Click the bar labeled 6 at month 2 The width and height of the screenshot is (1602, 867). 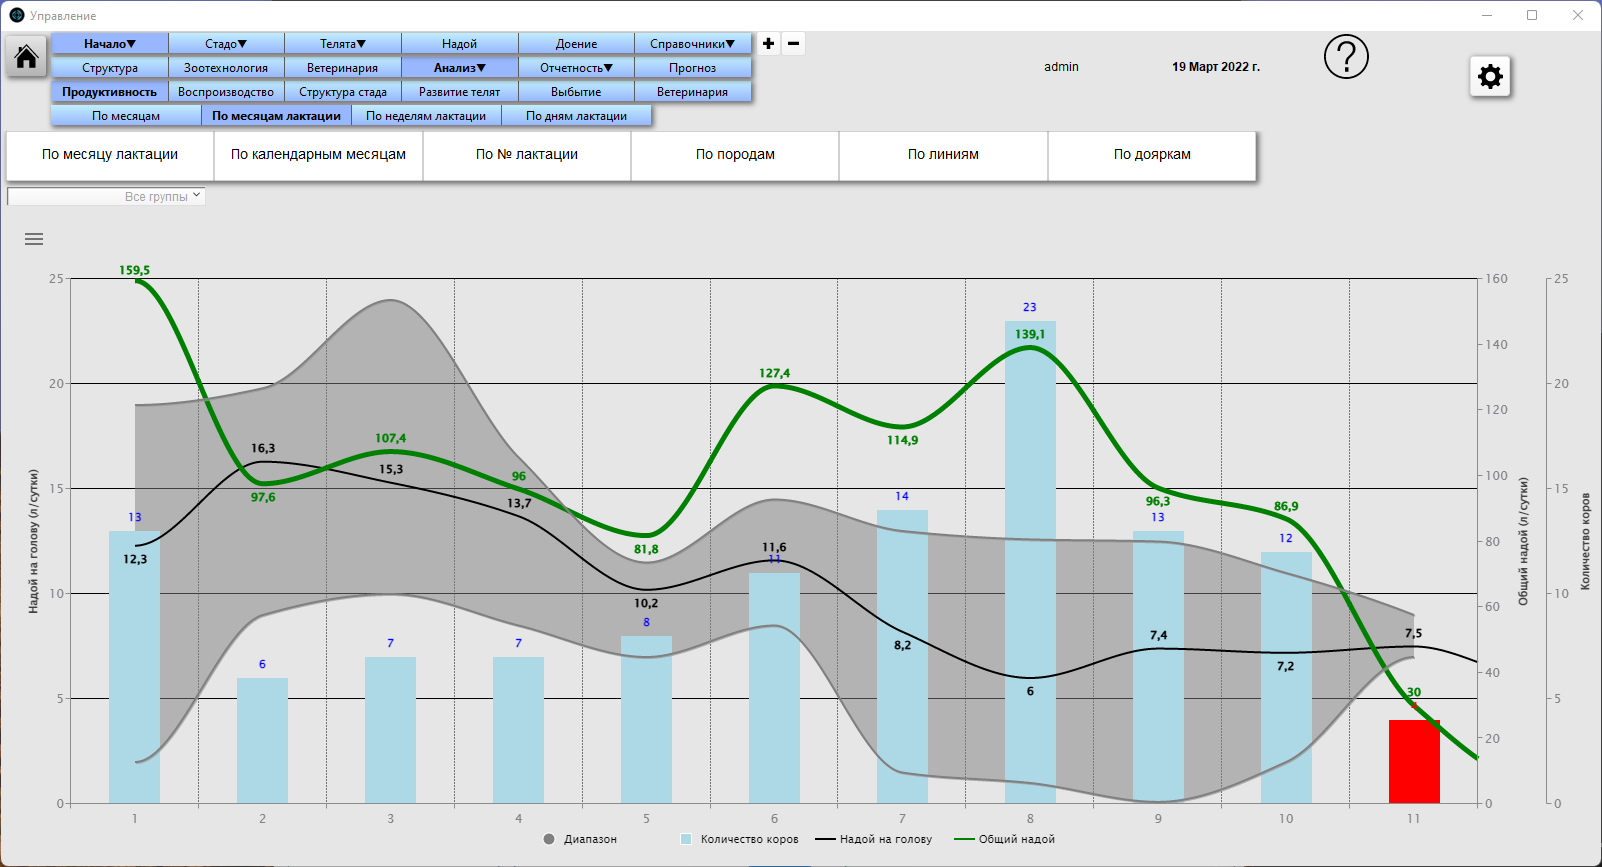(x=262, y=740)
